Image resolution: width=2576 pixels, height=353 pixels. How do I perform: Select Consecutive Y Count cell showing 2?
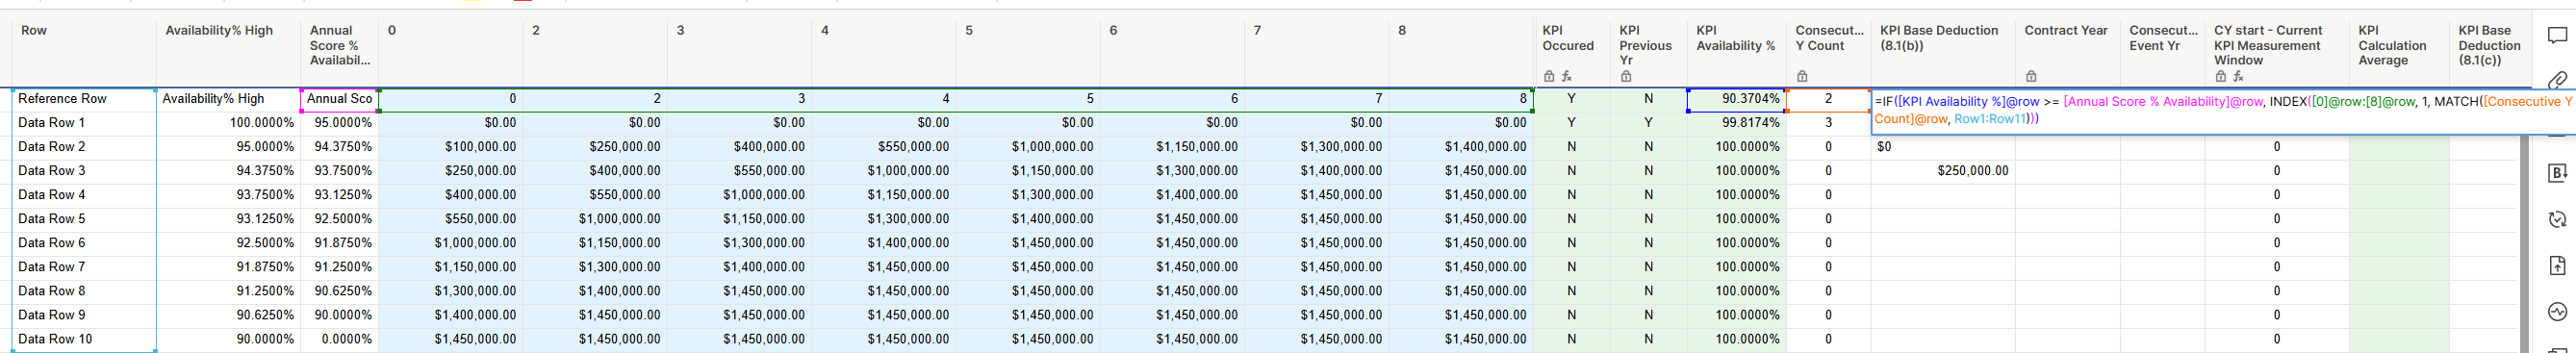point(1828,99)
